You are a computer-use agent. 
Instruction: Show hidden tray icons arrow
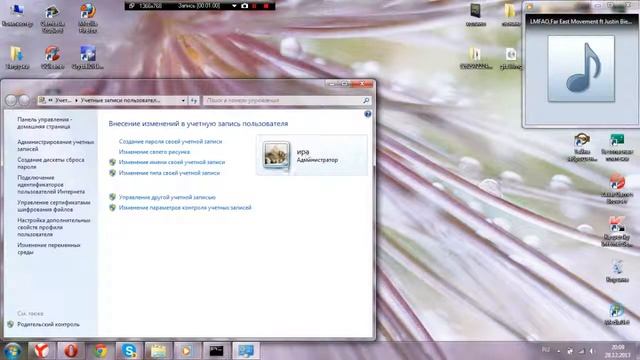point(559,351)
